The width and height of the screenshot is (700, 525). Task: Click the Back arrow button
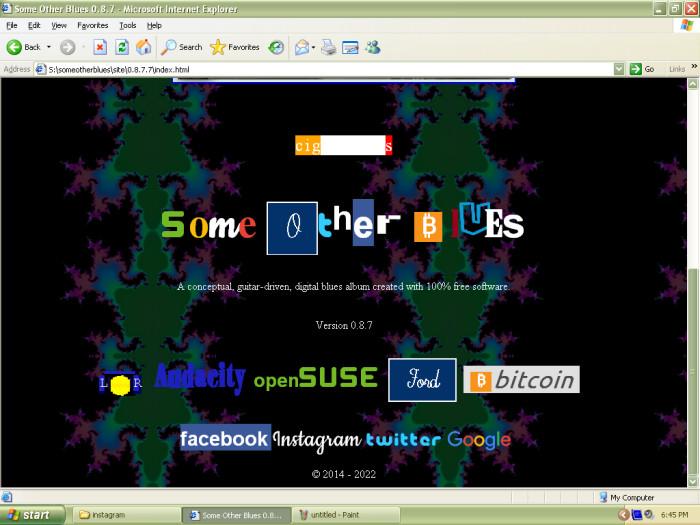[x=23, y=47]
